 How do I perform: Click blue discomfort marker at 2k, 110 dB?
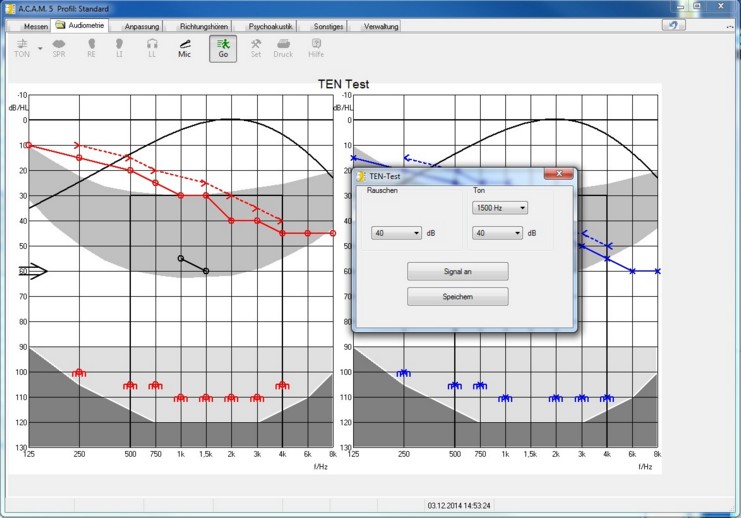[x=556, y=398]
